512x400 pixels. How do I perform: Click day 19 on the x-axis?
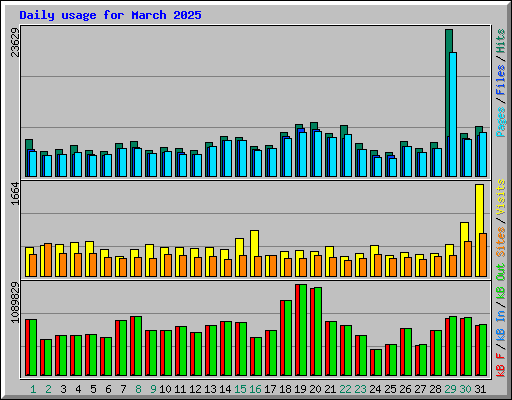(300, 389)
